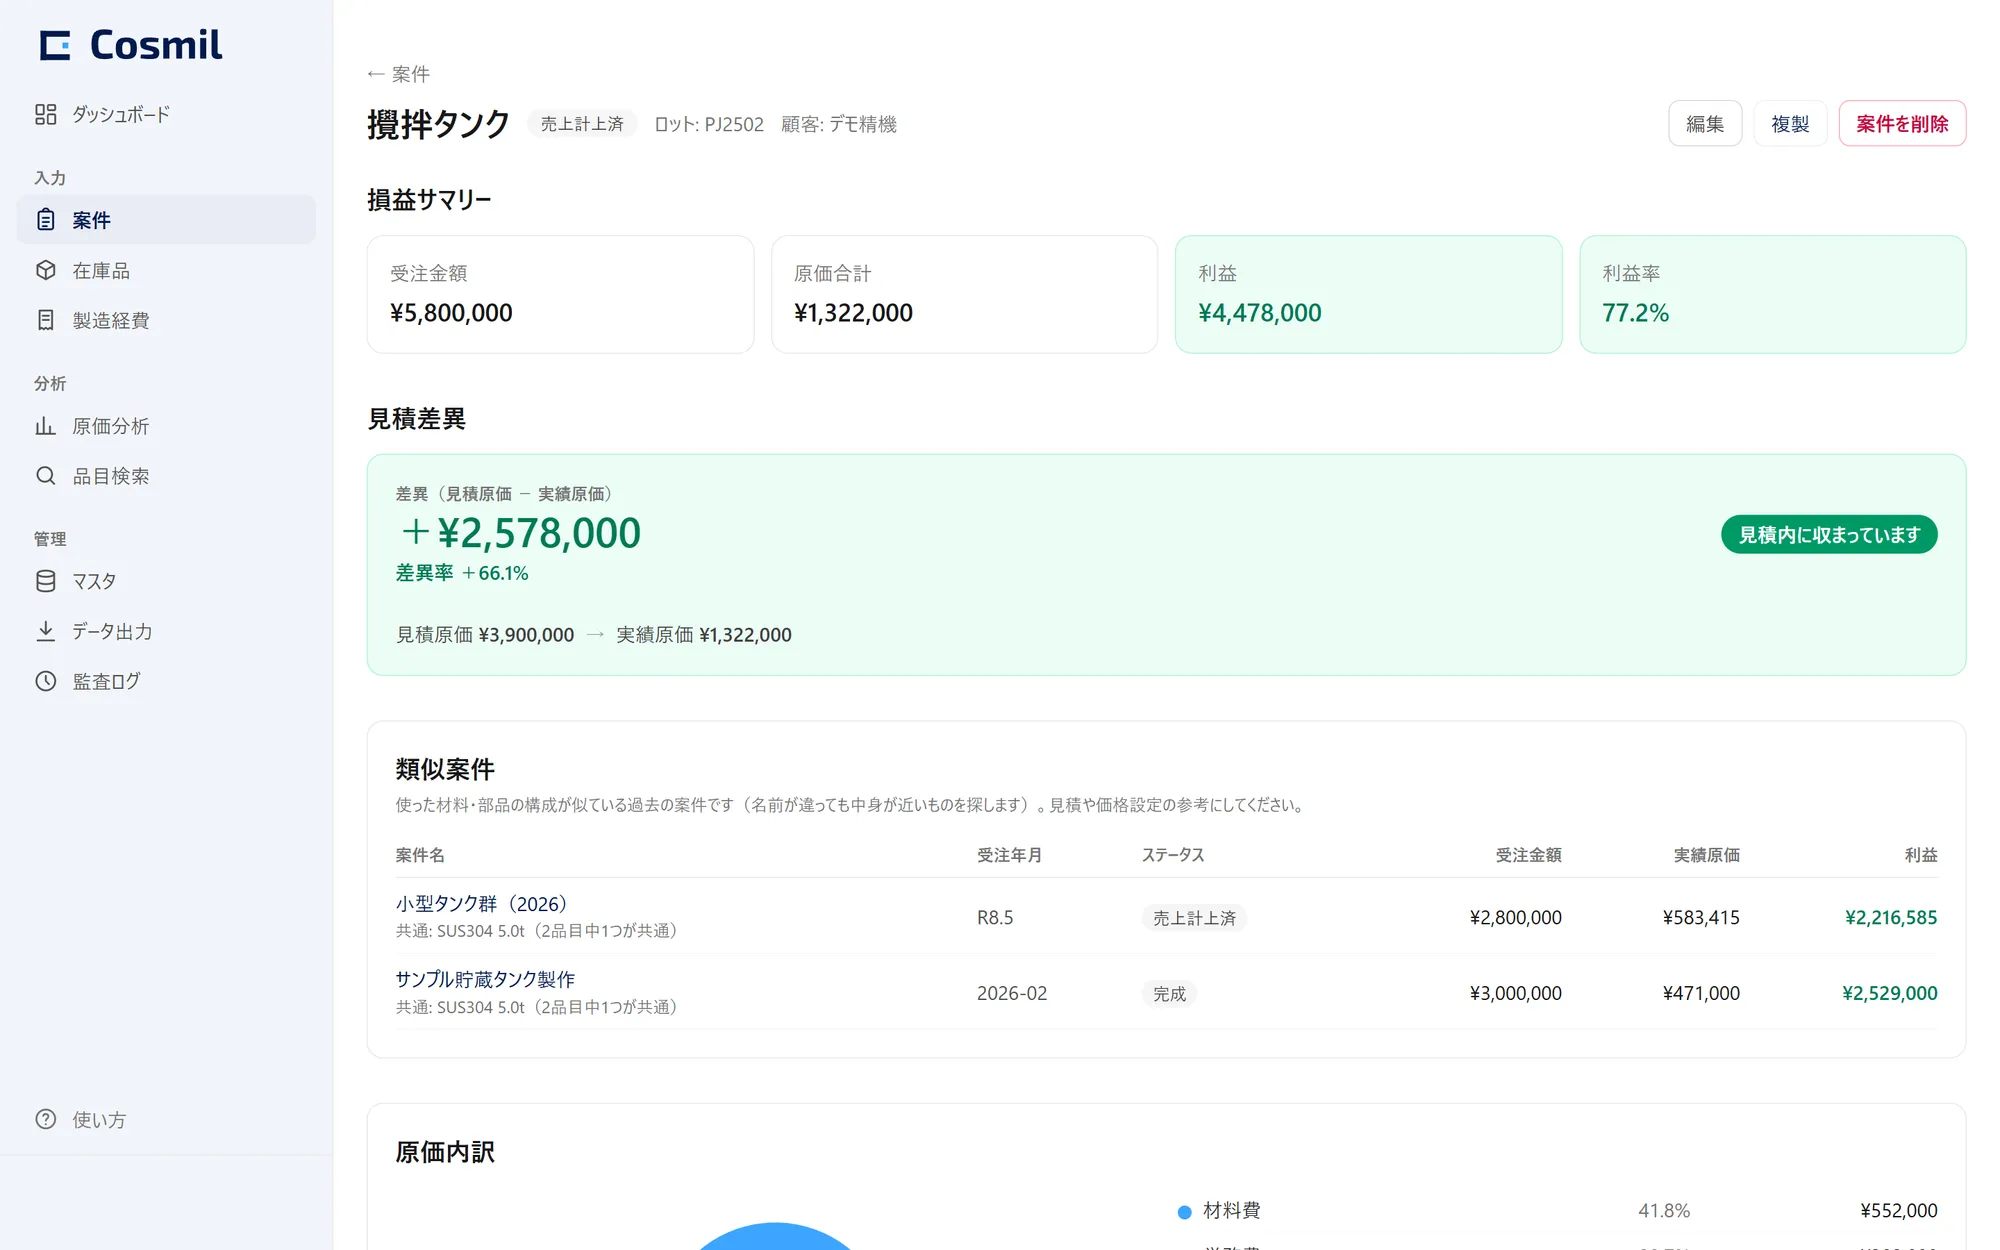This screenshot has height=1250, width=2000.
Task: Go back via ← 案件 link
Action: [x=398, y=74]
